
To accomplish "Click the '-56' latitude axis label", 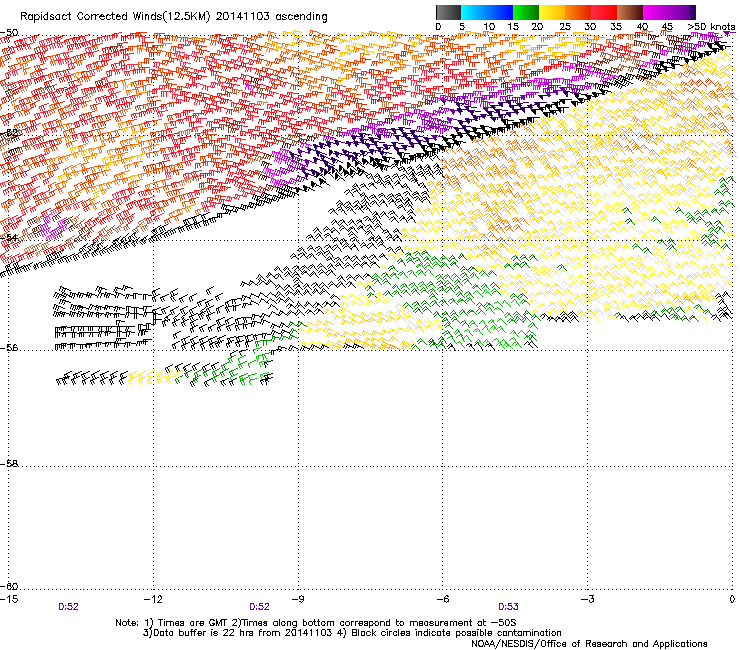I will (9, 348).
